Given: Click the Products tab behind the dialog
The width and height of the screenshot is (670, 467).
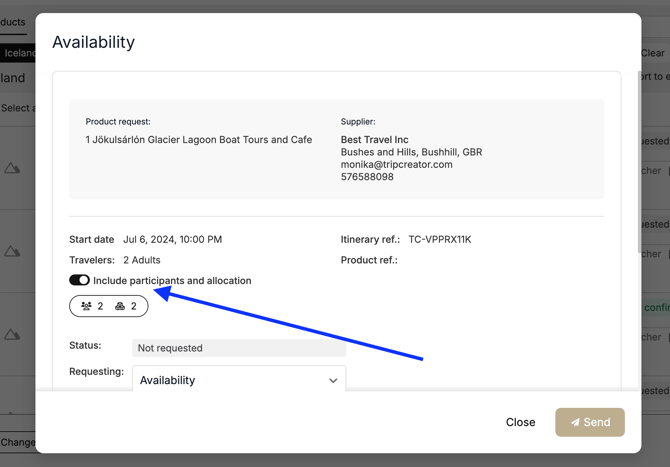Looking at the screenshot, I should click(x=14, y=22).
